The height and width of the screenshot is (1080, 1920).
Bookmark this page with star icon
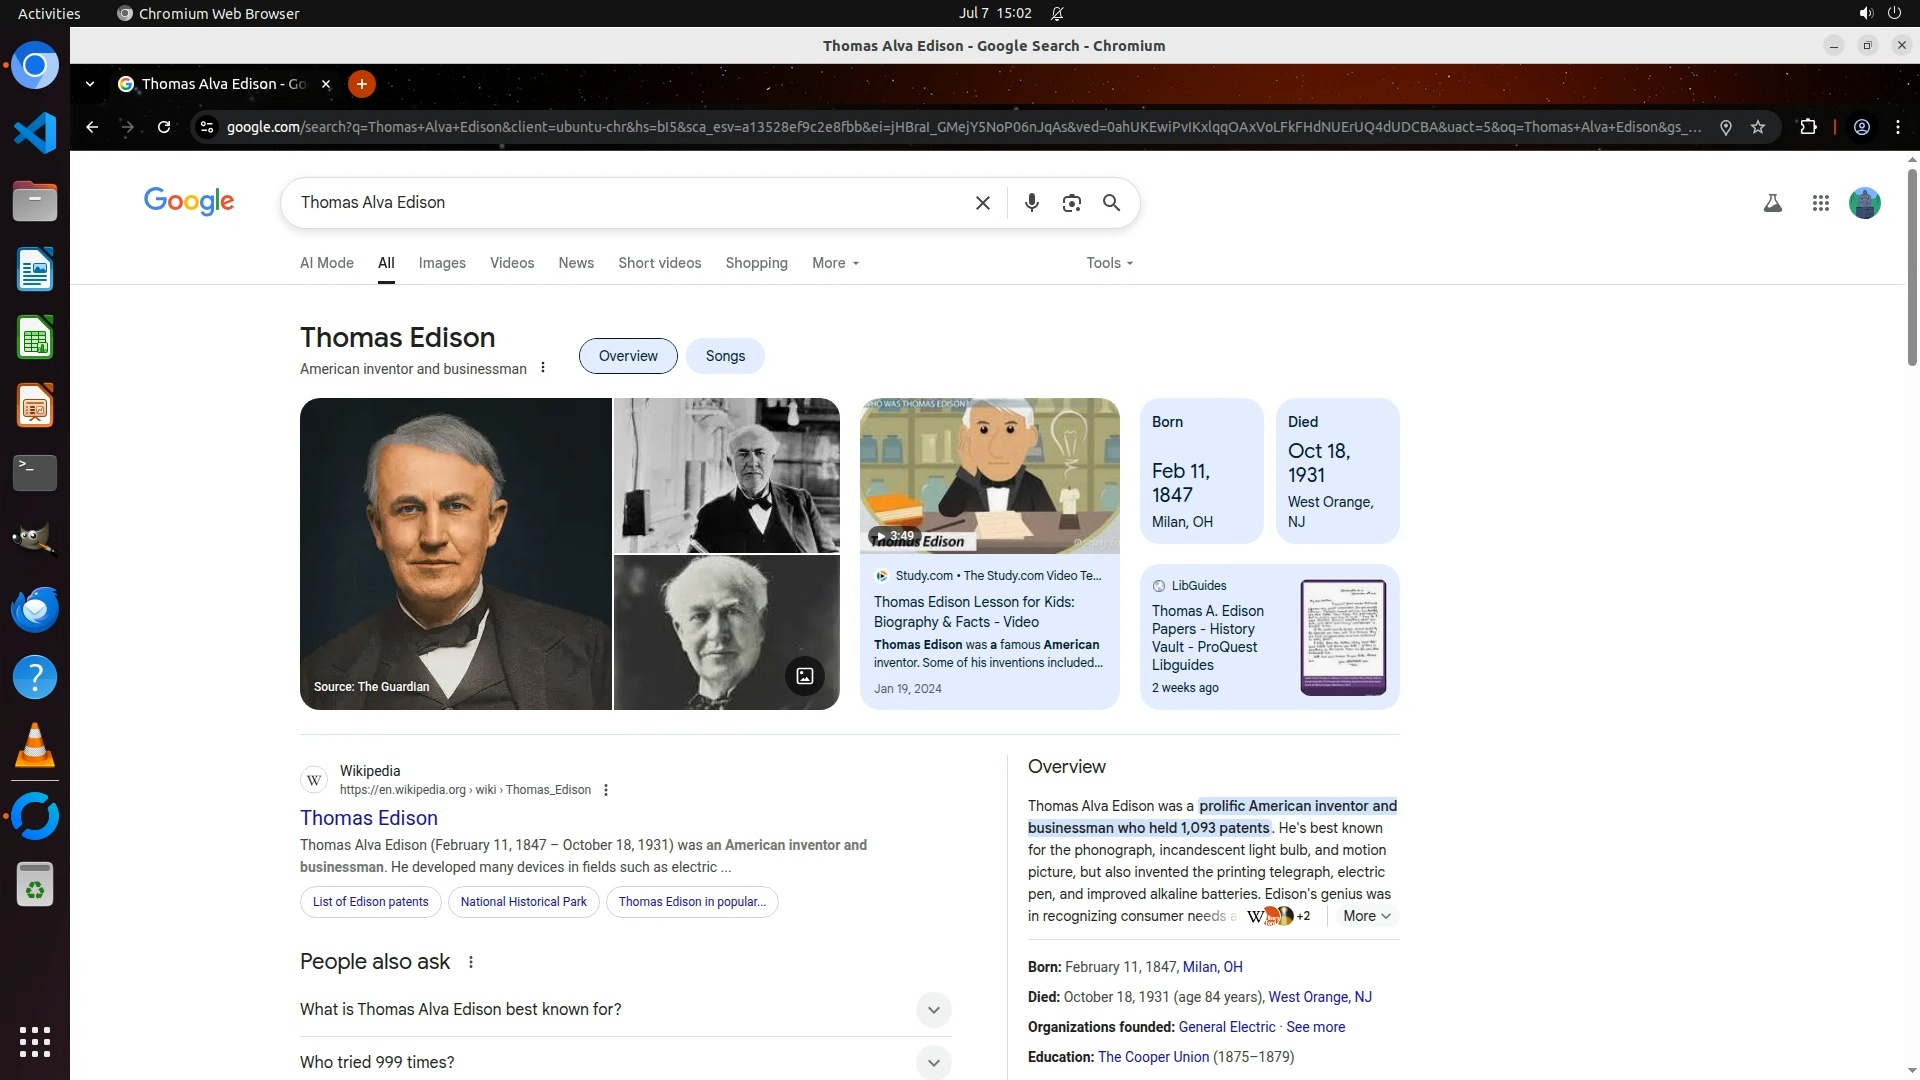tap(1758, 127)
